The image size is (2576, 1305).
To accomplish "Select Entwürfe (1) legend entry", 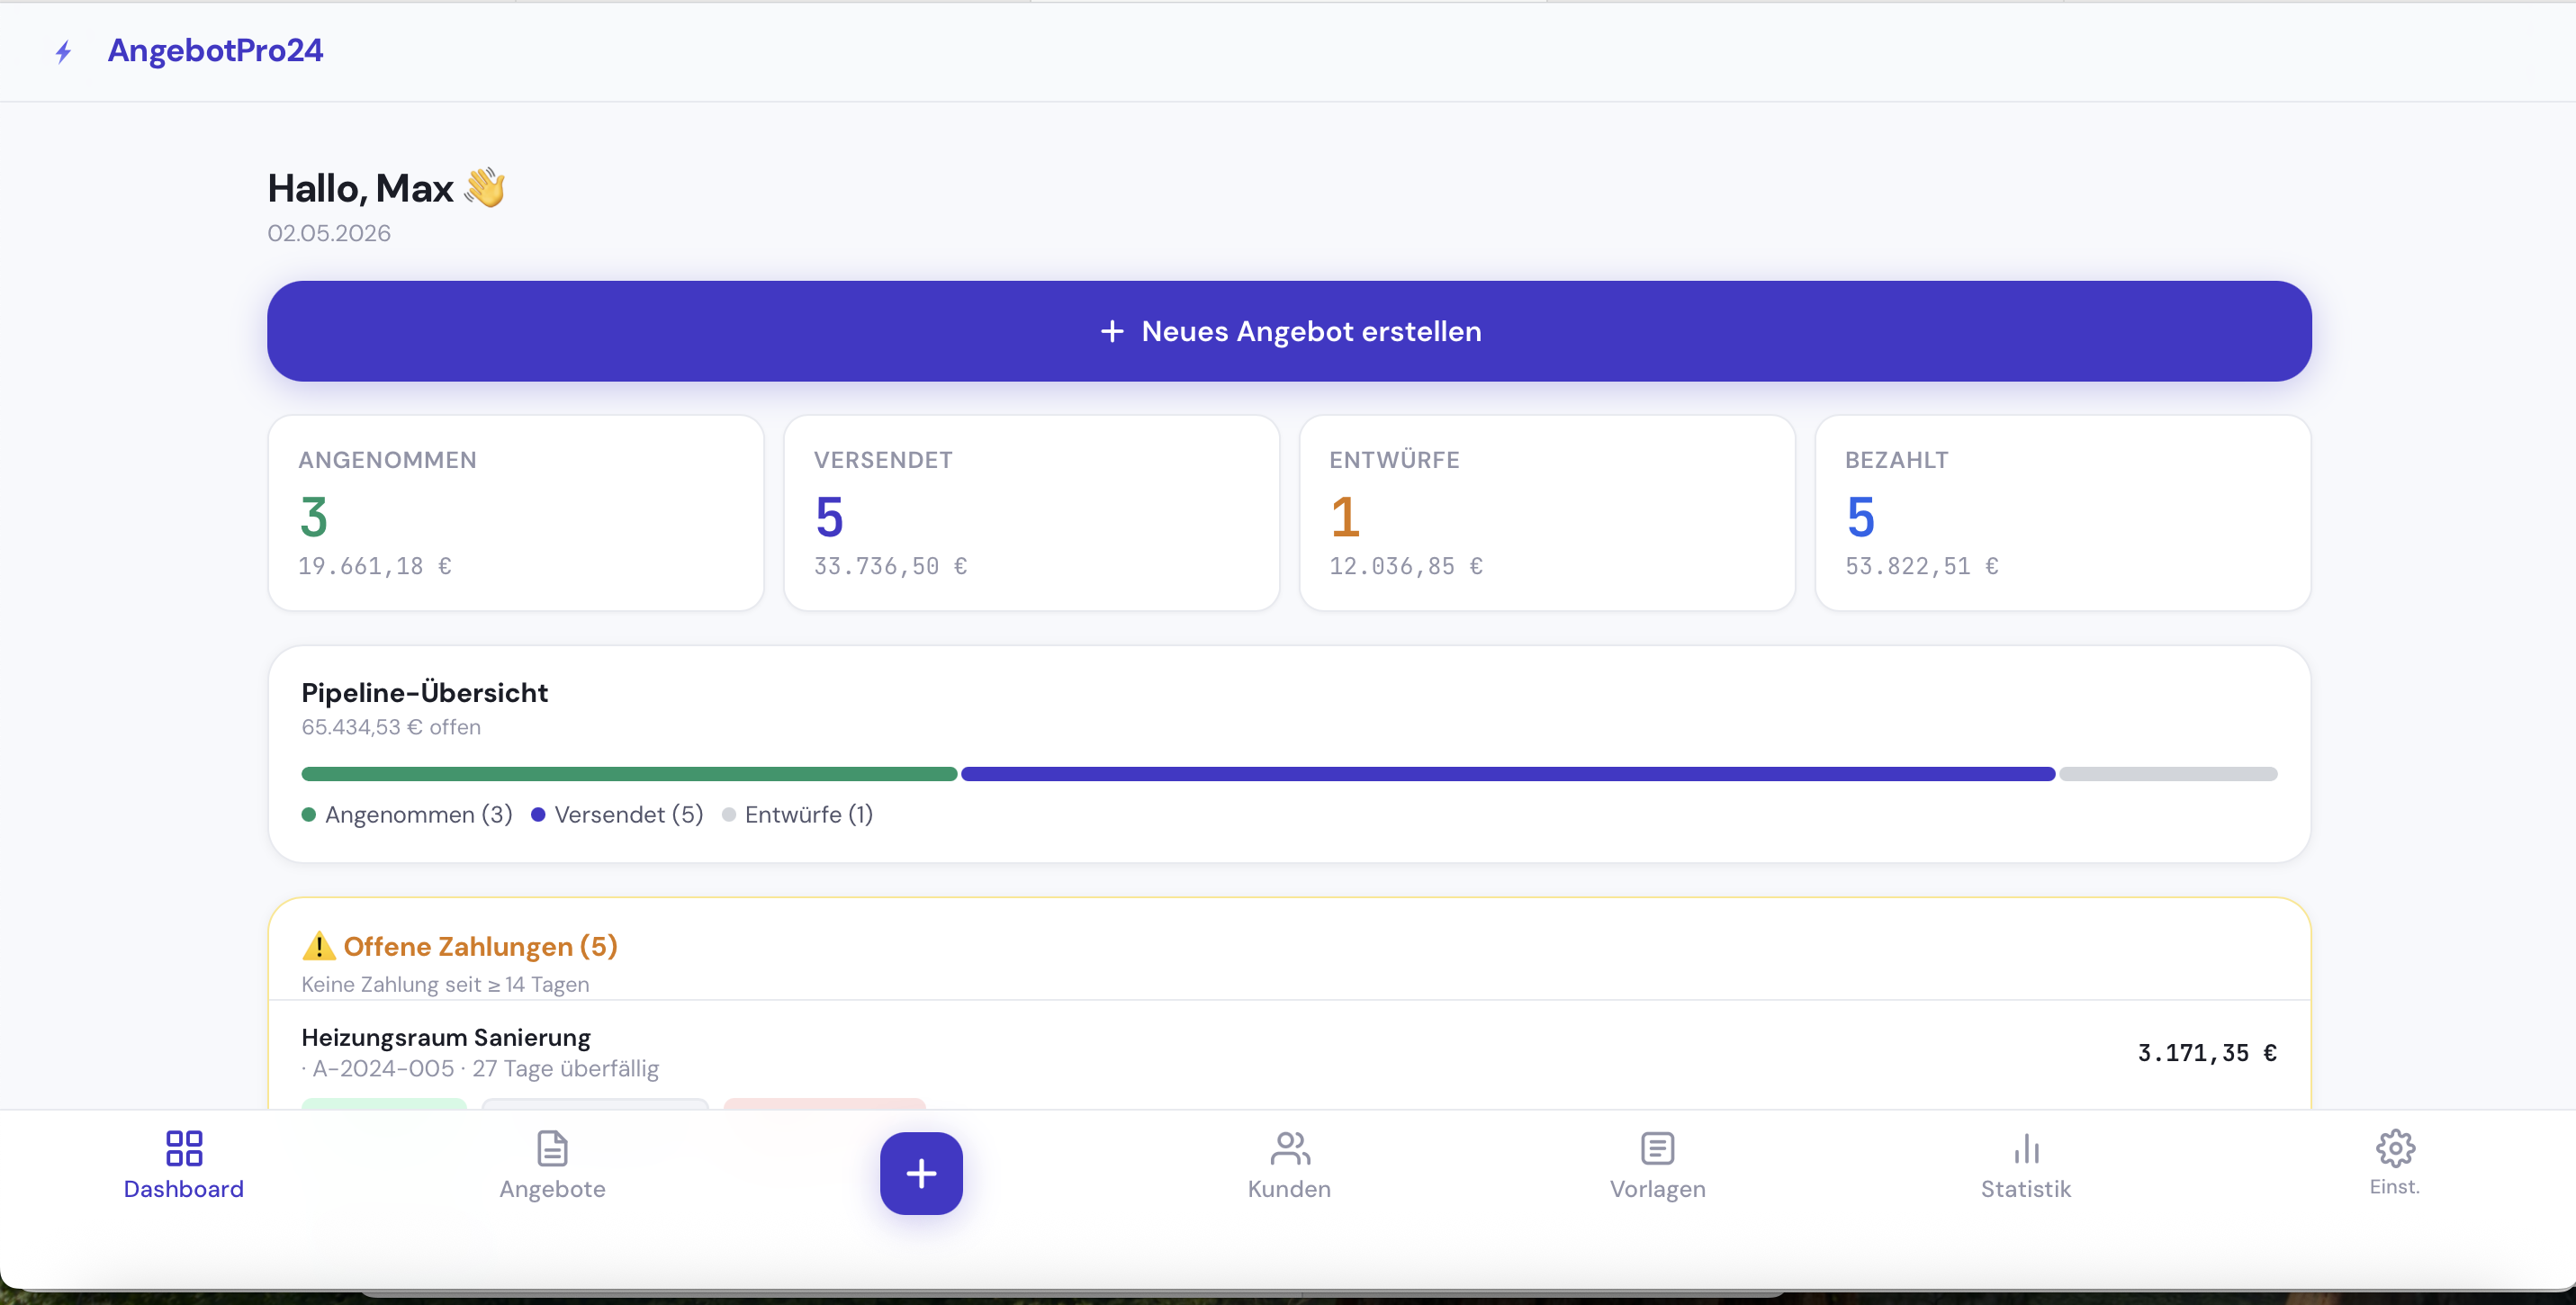I will click(797, 815).
